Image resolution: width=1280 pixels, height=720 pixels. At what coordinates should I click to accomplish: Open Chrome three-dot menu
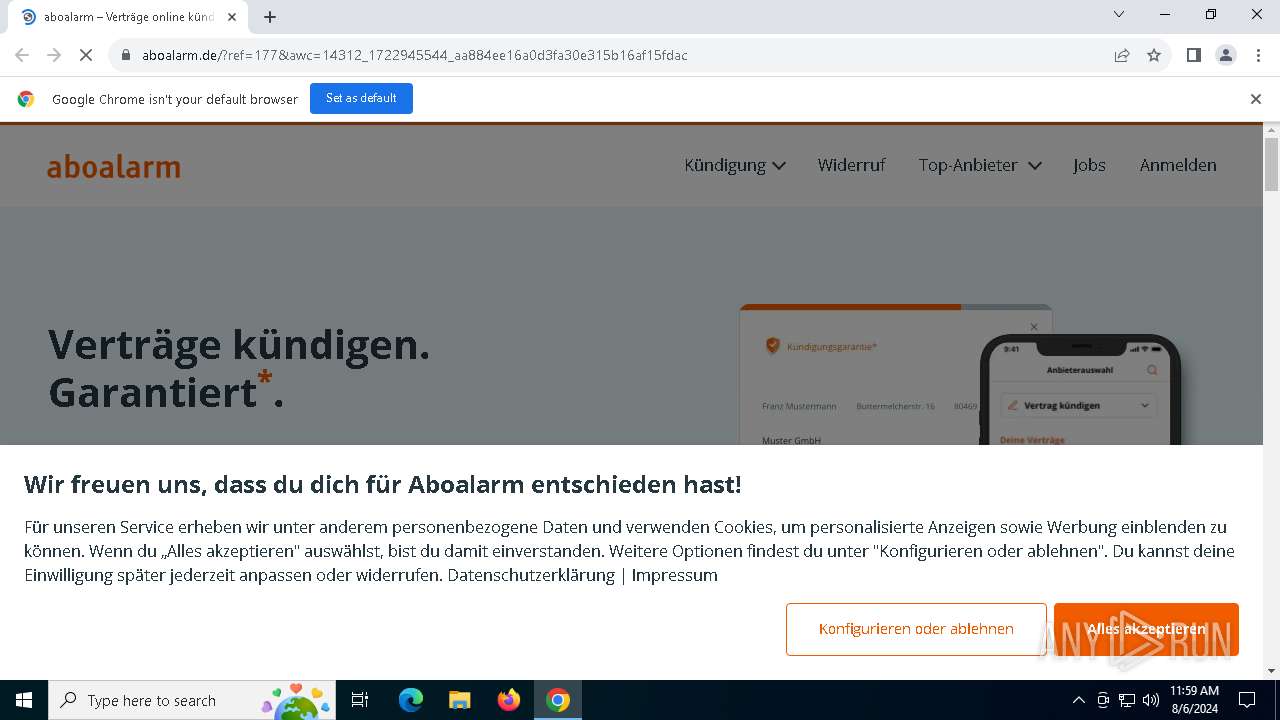1257,55
